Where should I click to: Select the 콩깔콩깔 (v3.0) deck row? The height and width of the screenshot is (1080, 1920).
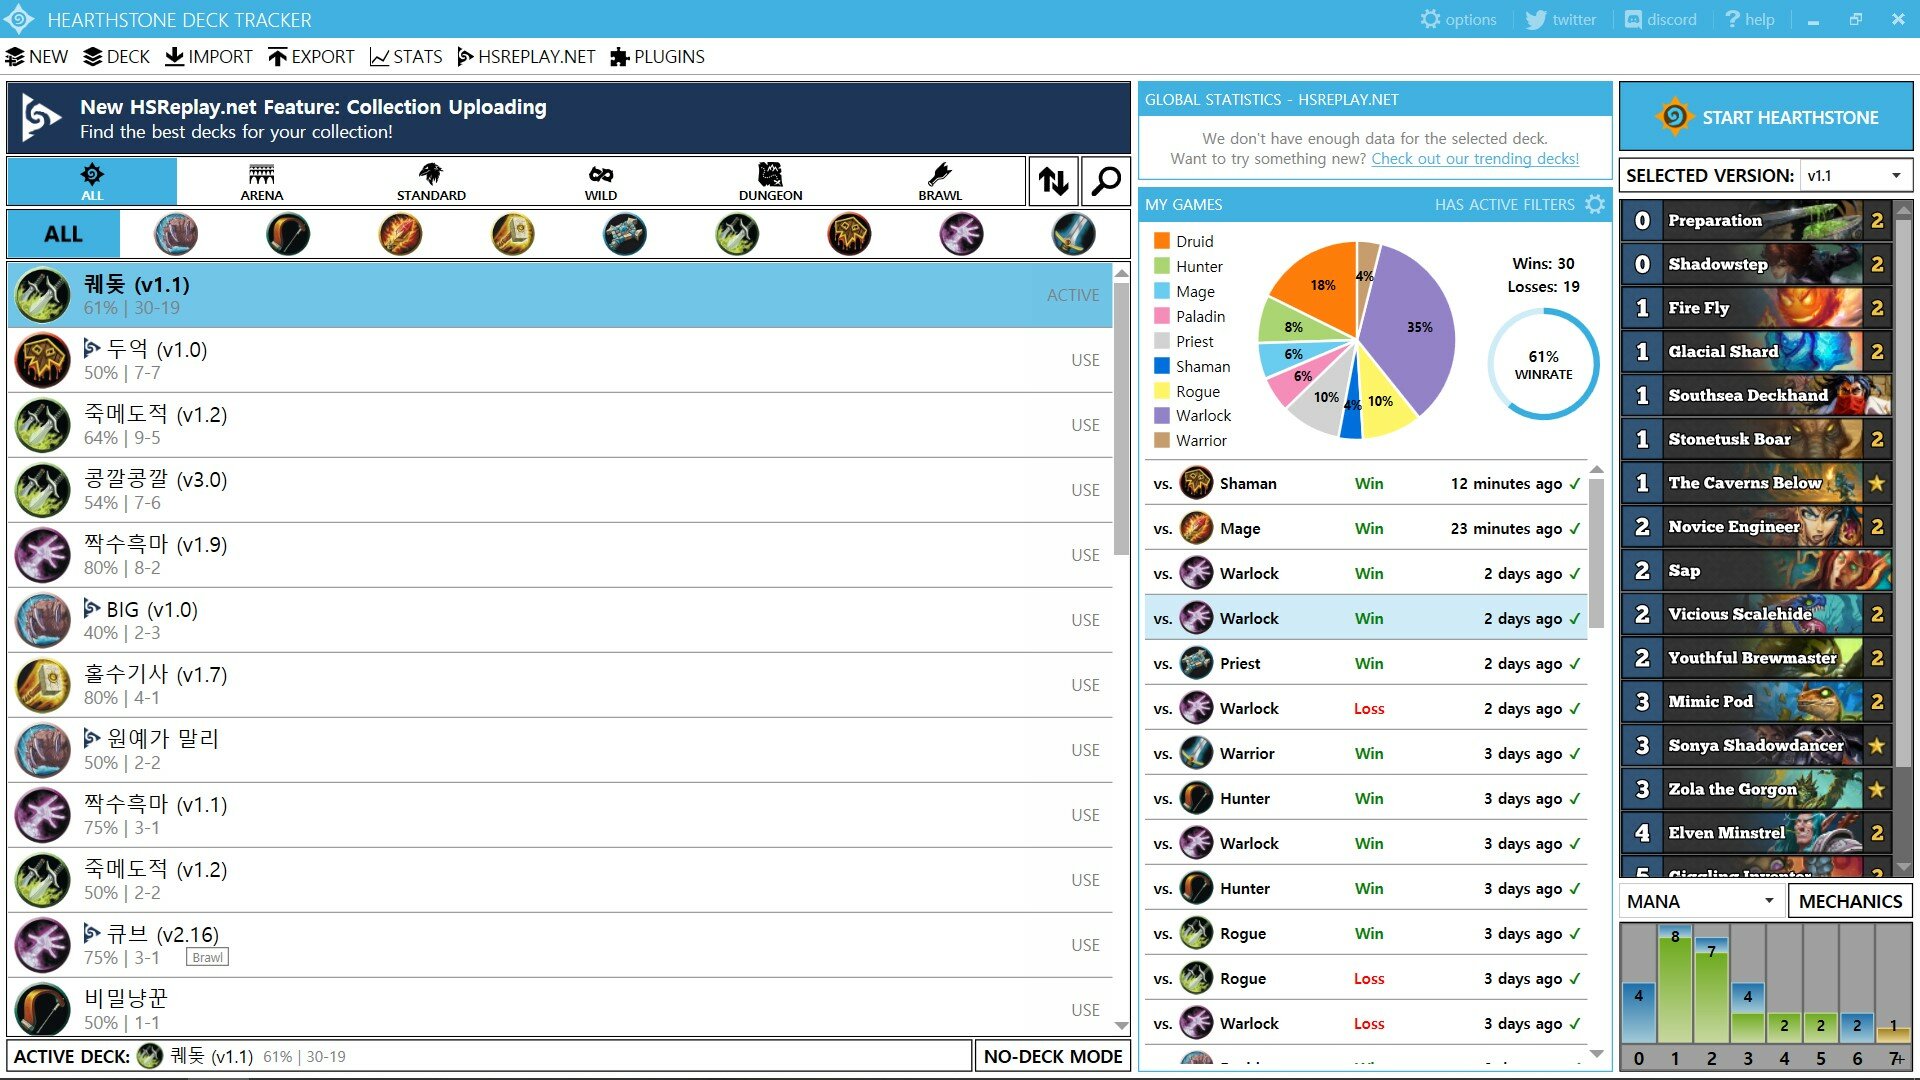pyautogui.click(x=560, y=490)
